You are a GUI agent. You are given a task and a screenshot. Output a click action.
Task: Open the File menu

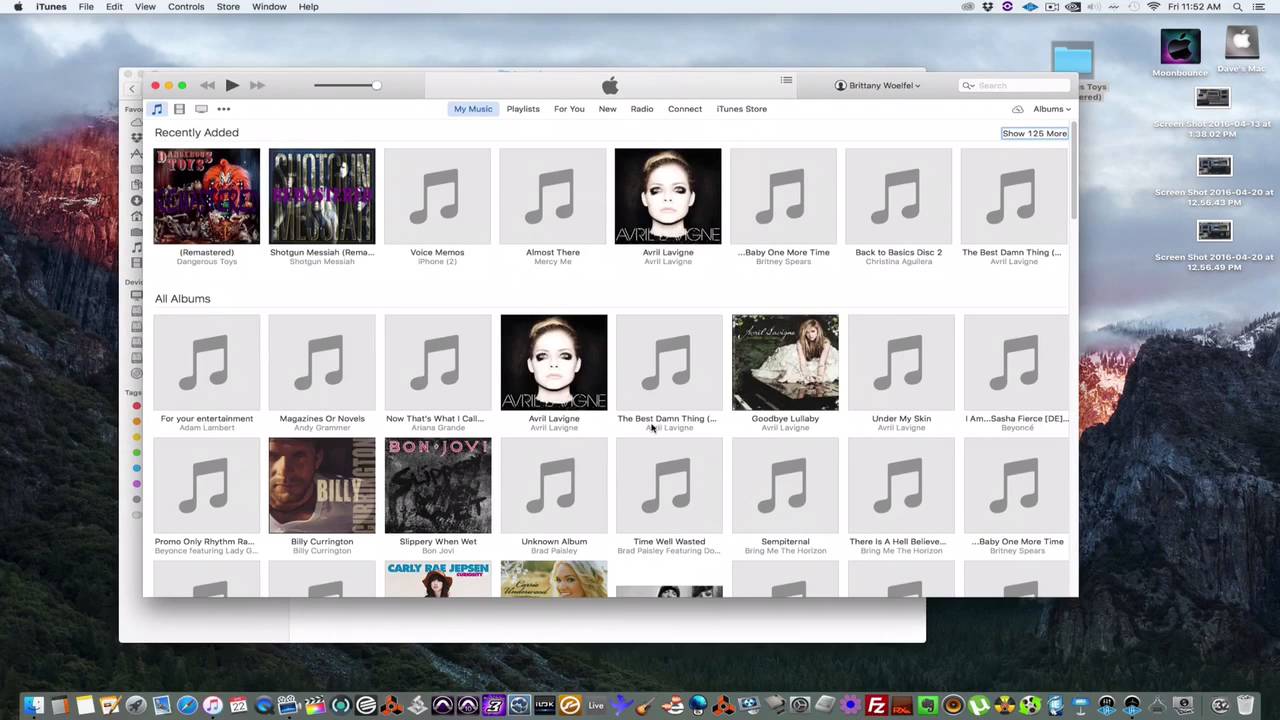pos(86,7)
